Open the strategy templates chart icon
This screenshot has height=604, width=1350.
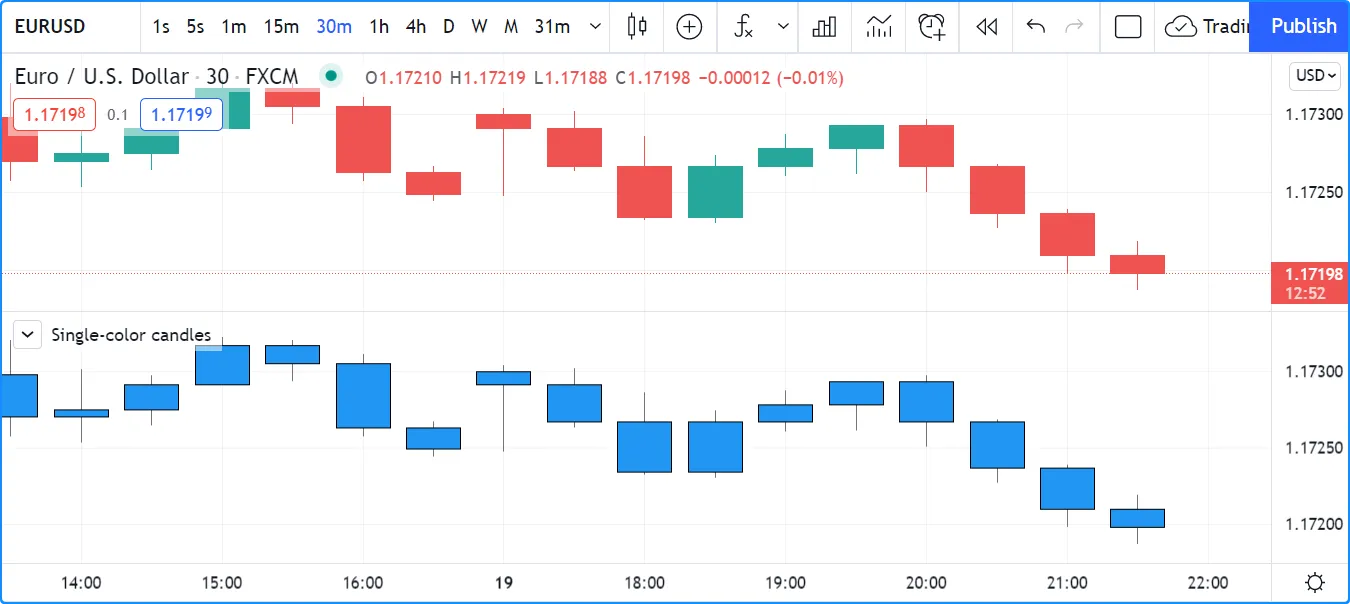(878, 27)
